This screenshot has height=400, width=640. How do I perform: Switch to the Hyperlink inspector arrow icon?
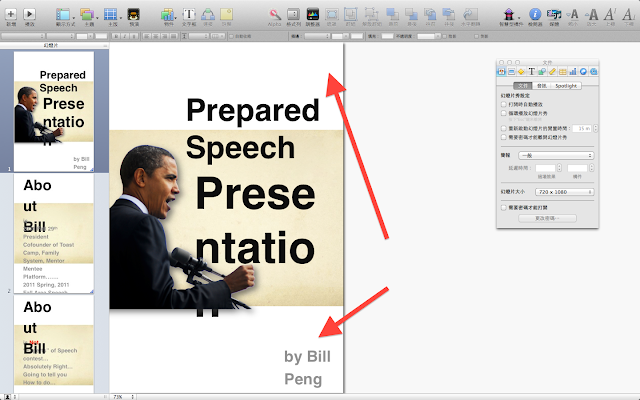tap(583, 72)
